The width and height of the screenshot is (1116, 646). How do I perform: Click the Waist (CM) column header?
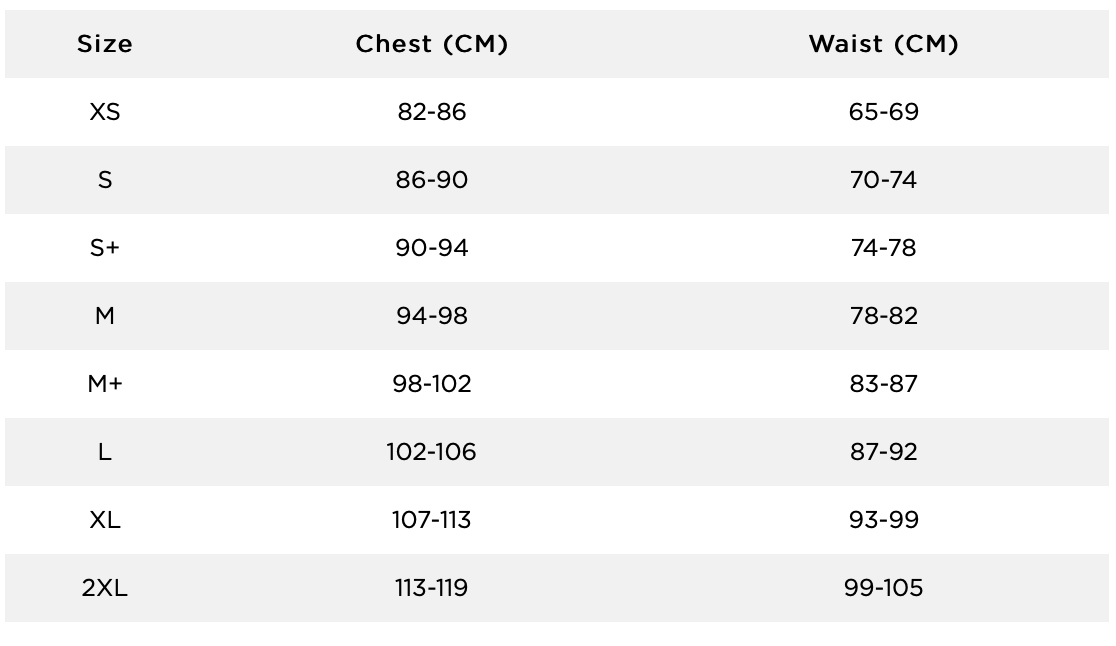click(884, 44)
